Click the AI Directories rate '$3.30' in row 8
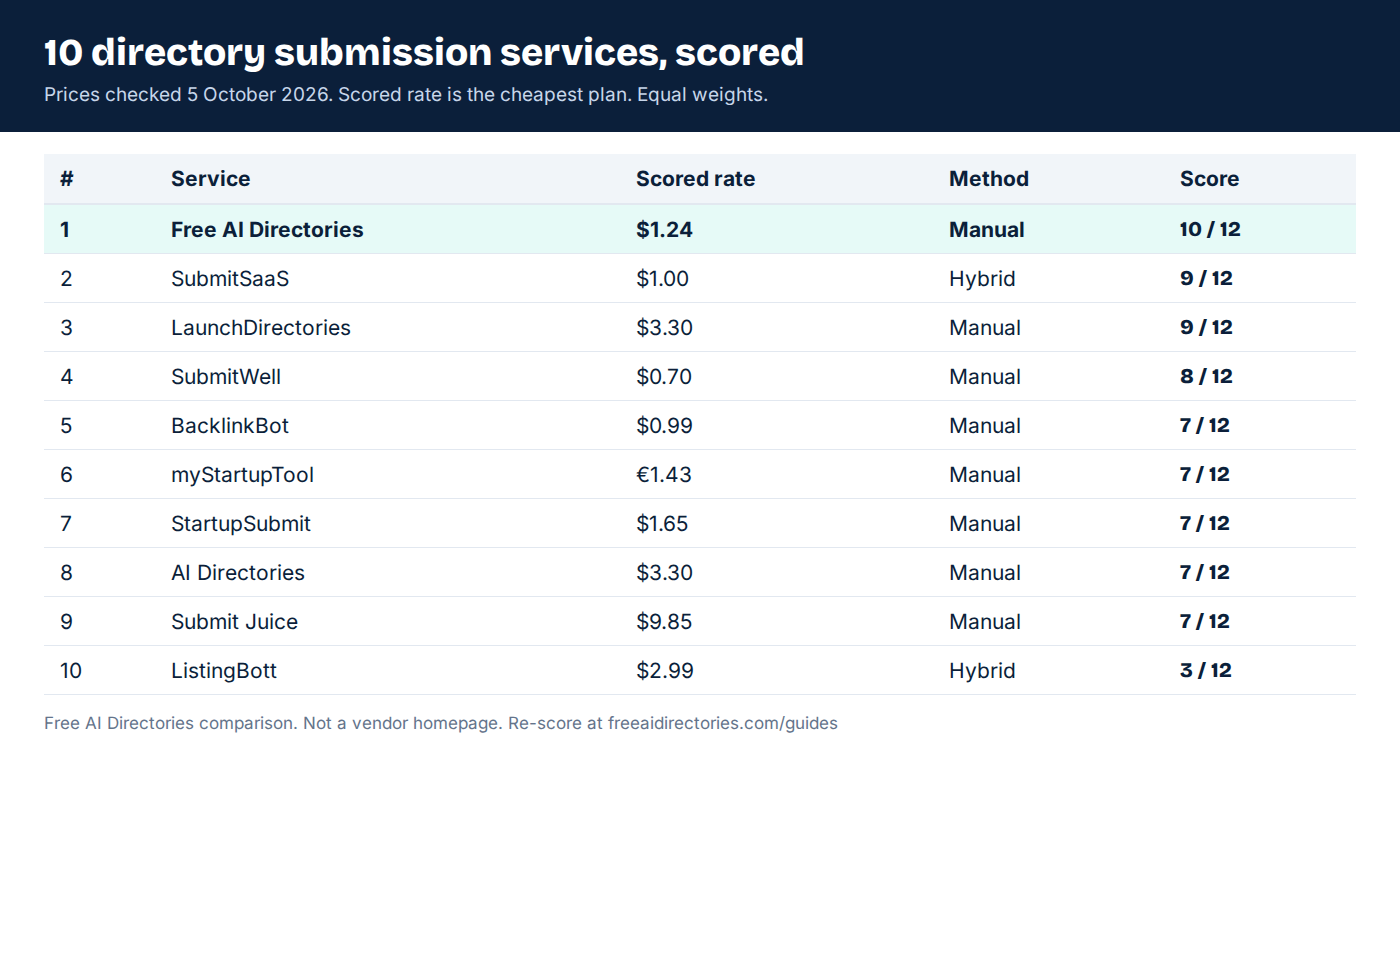Viewport: 1400px width, 980px height. 664,573
